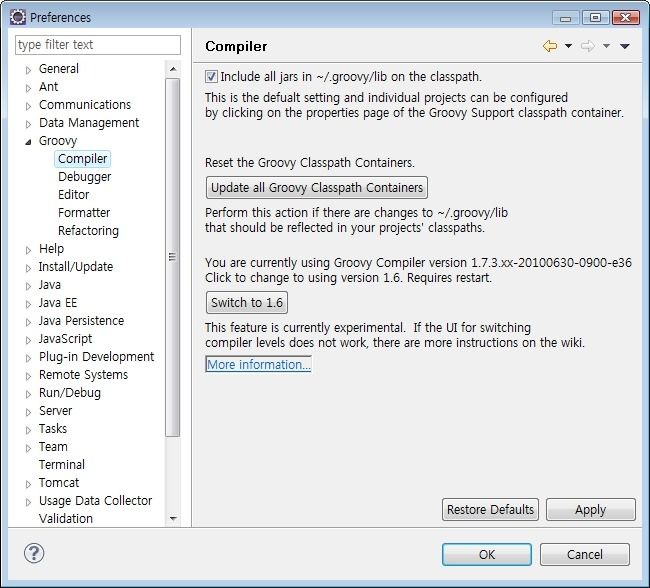Select Formatter under Groovy
Screen dimensions: 650x588
pos(84,213)
